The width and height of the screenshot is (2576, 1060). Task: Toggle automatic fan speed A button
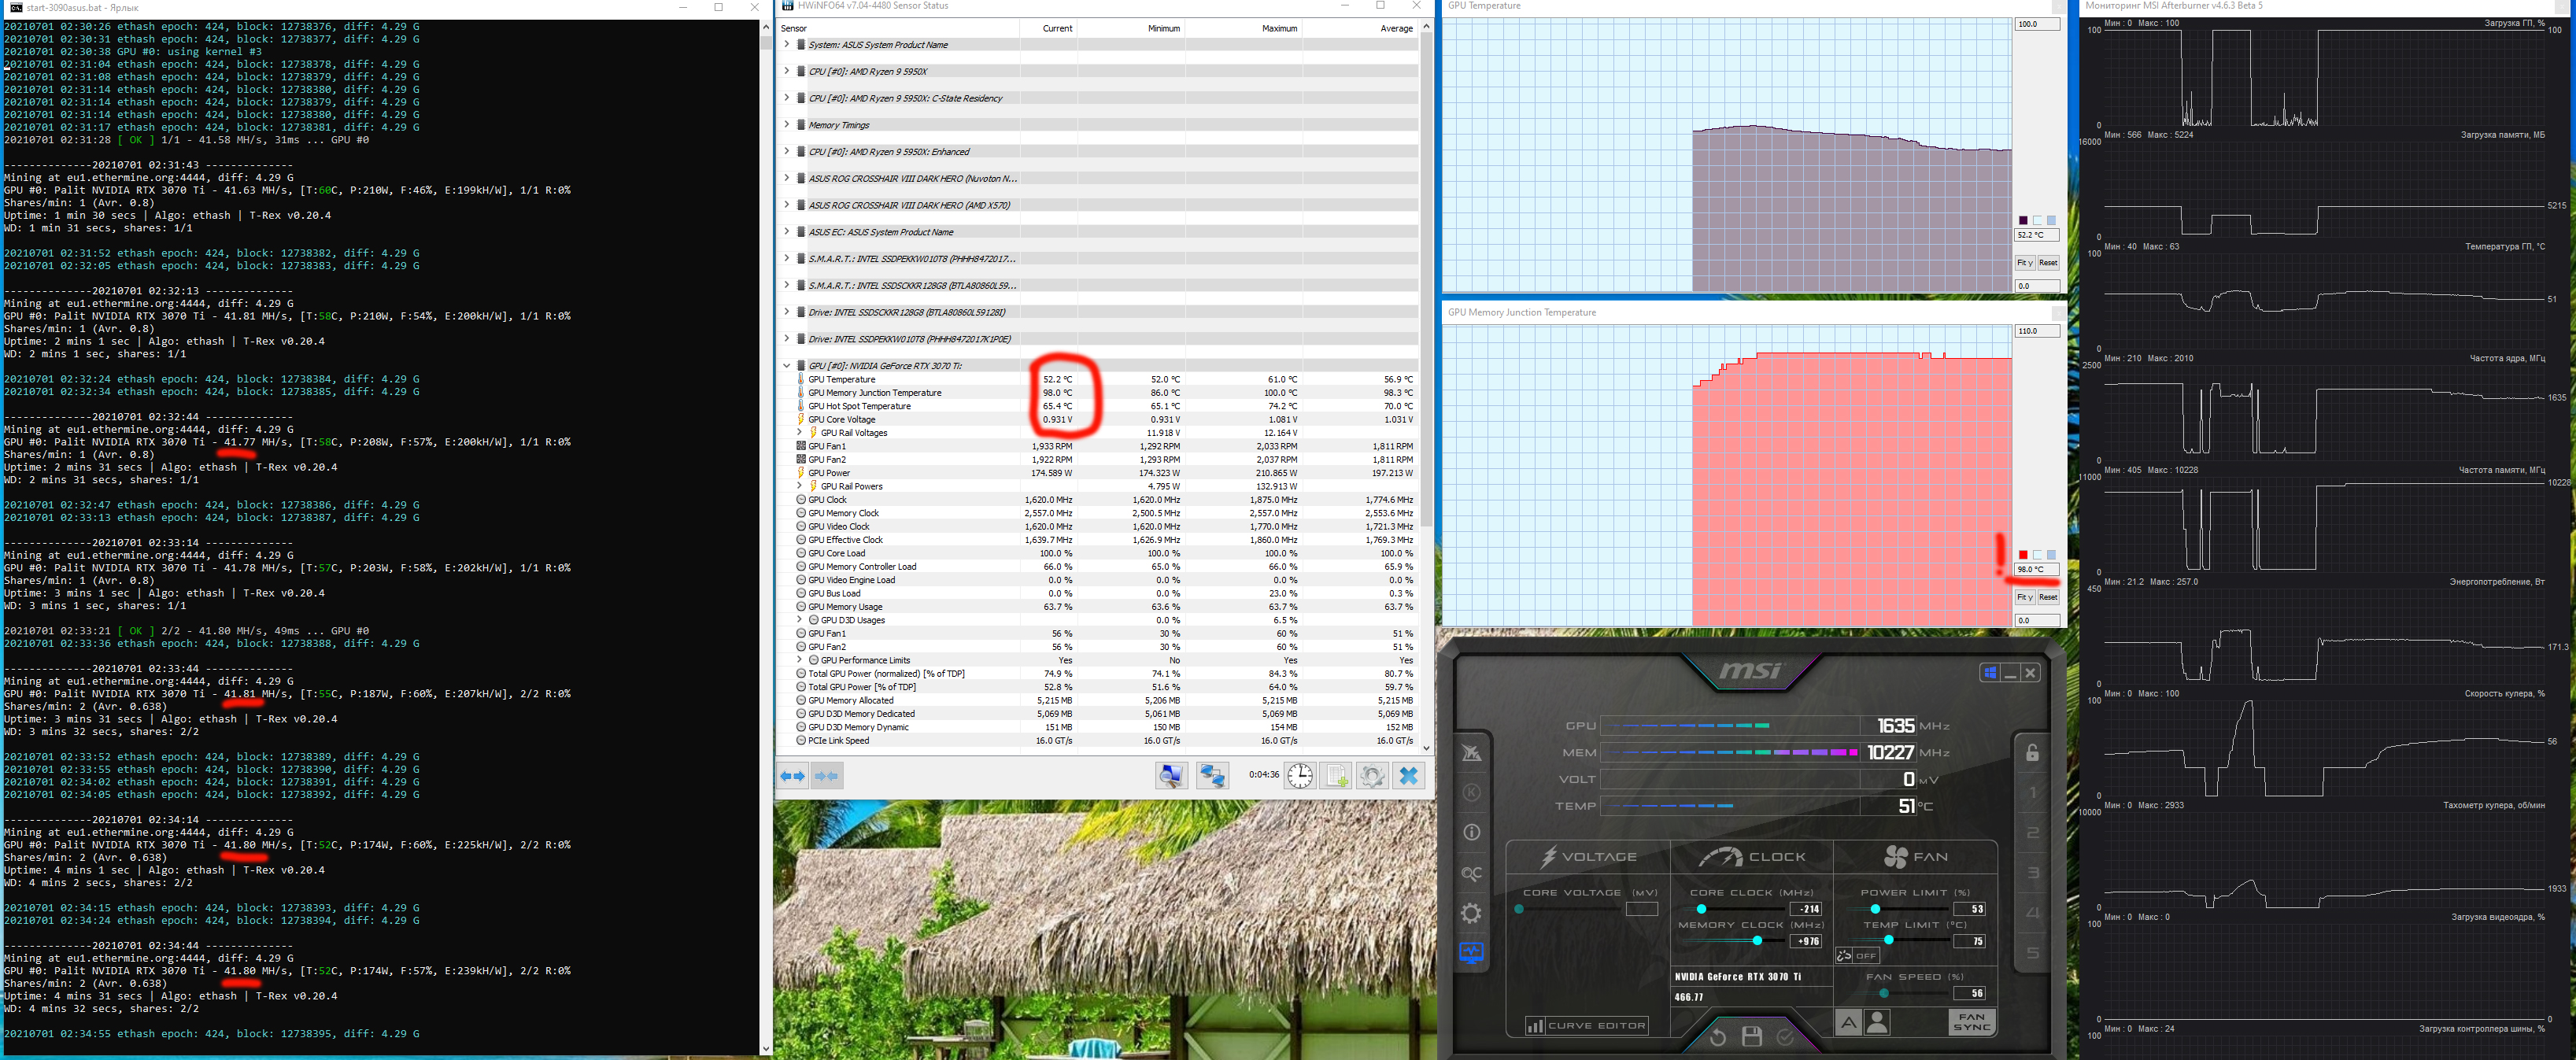point(1848,1022)
